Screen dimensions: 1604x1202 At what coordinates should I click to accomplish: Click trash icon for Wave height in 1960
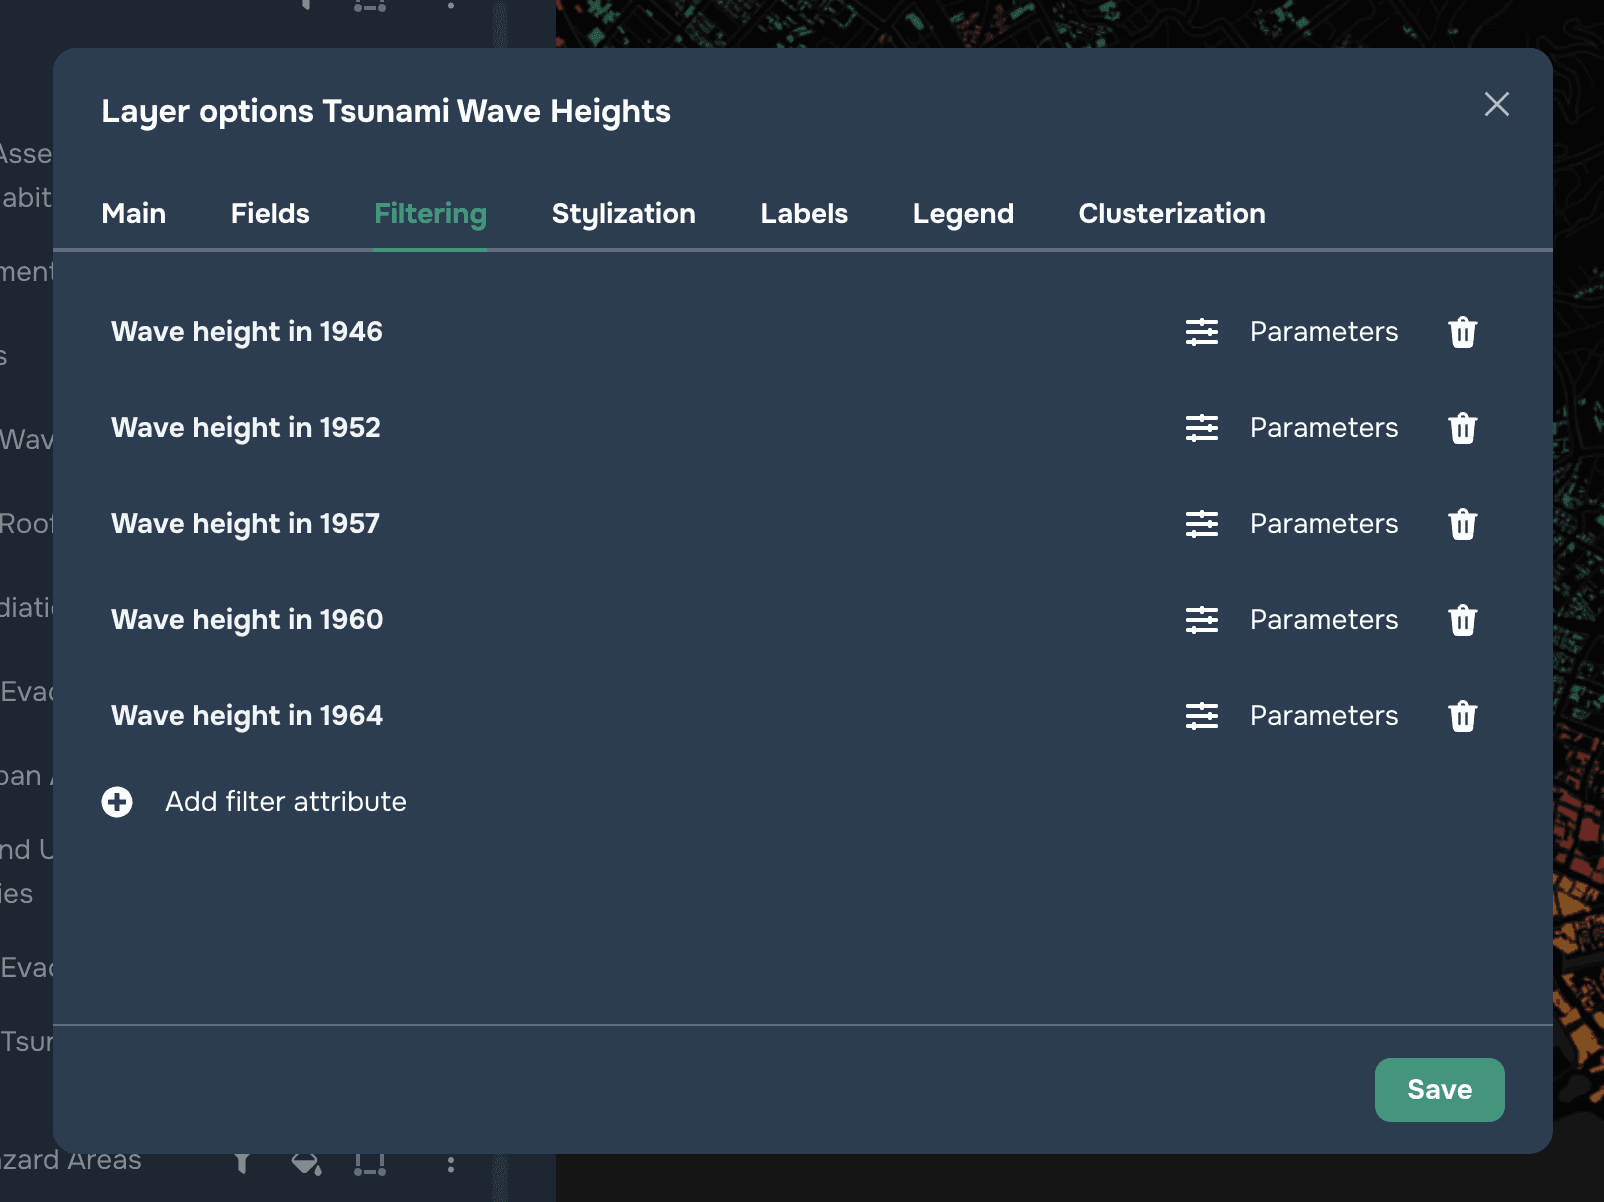1463,620
